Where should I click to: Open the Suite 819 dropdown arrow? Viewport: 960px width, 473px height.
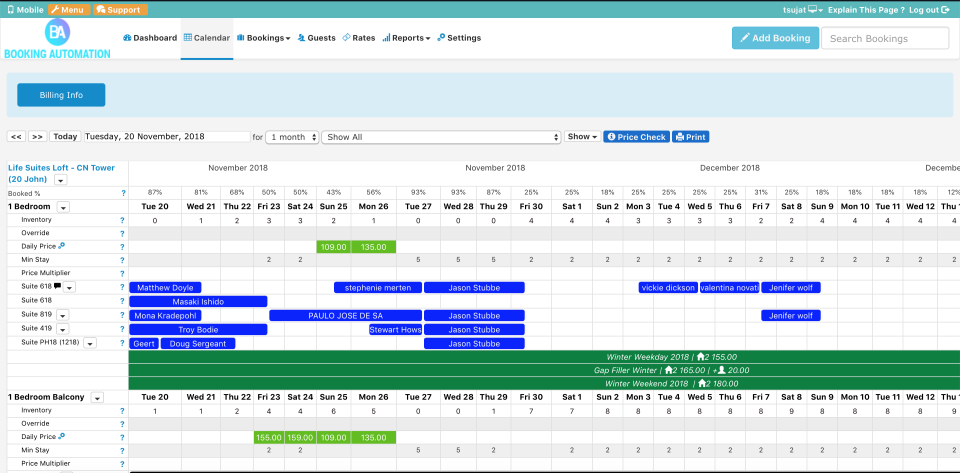point(62,315)
